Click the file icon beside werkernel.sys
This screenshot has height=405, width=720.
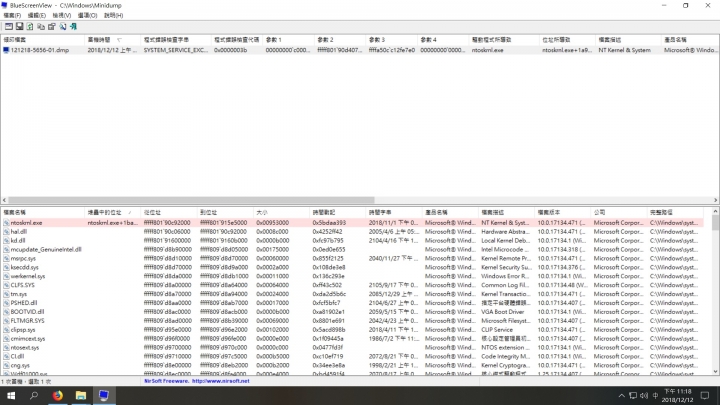tap(6, 276)
